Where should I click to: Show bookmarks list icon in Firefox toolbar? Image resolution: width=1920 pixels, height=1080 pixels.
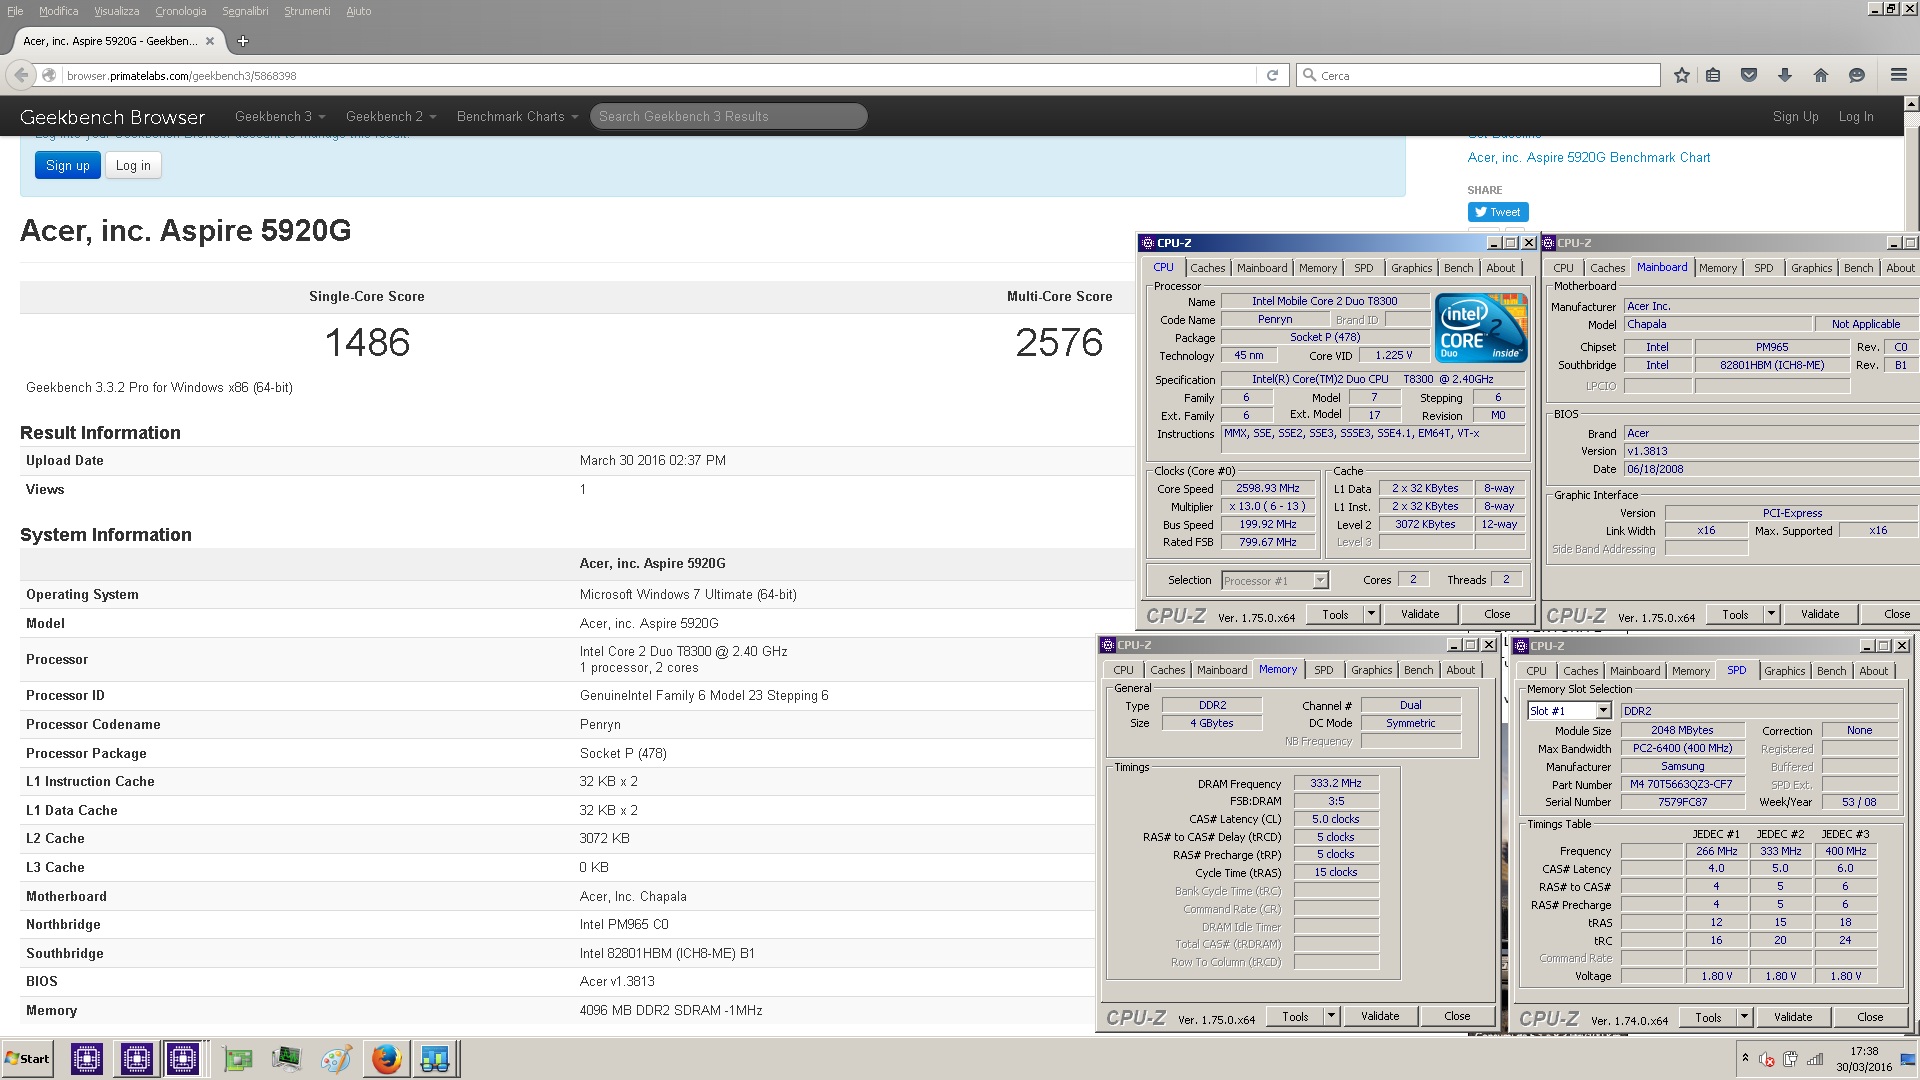tap(1713, 75)
